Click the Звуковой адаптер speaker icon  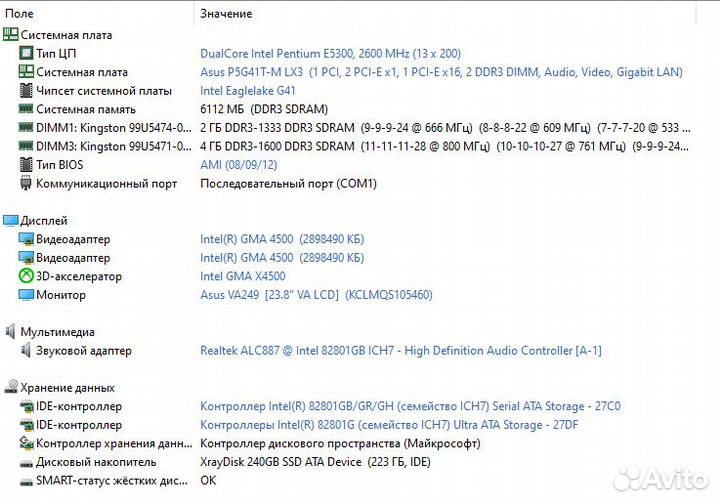(26, 350)
